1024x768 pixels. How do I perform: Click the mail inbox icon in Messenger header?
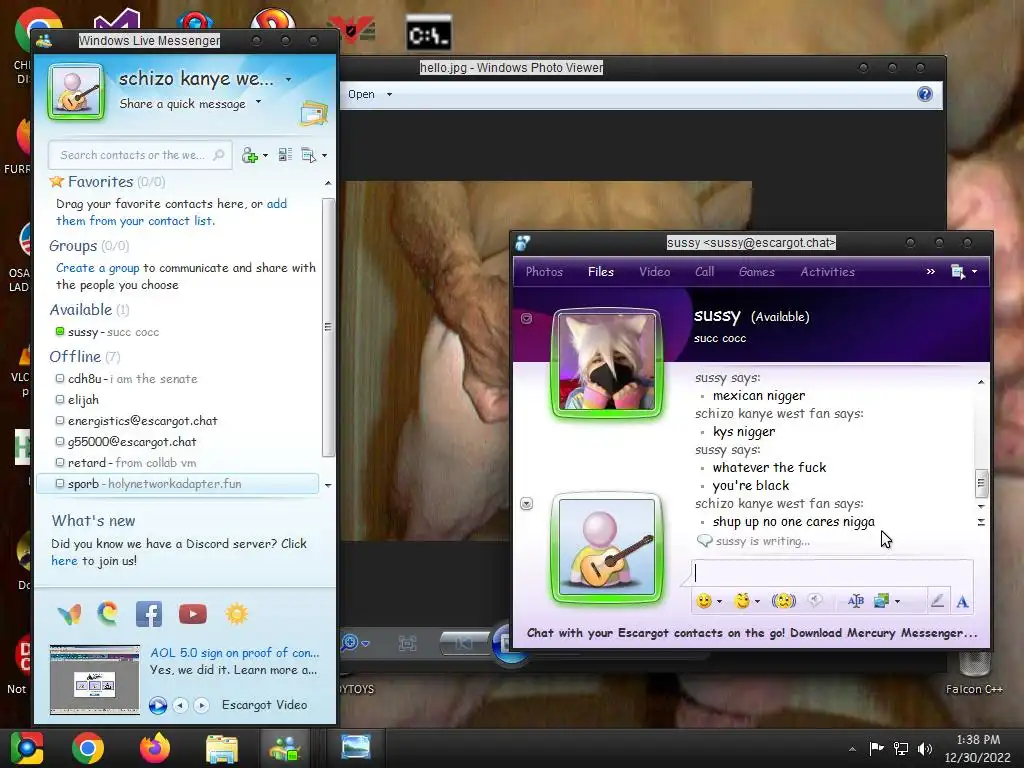click(x=313, y=114)
